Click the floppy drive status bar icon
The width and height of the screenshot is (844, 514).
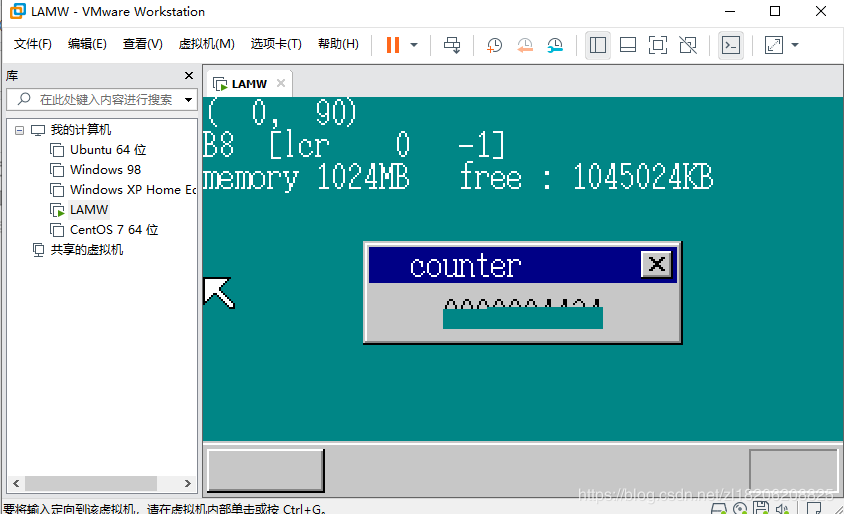(761, 508)
